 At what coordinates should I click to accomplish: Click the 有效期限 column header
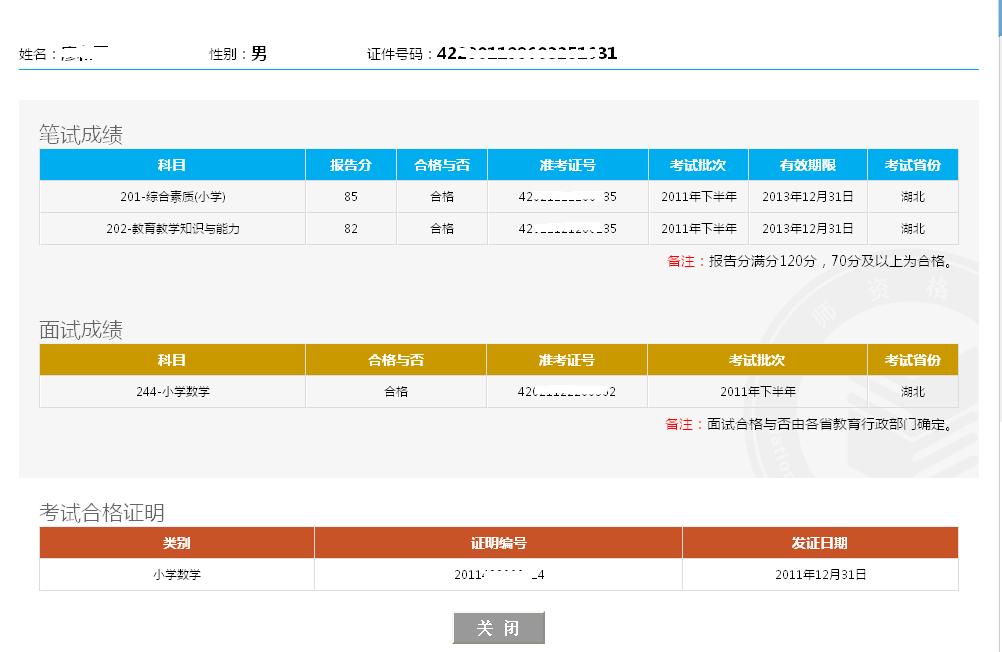[807, 164]
